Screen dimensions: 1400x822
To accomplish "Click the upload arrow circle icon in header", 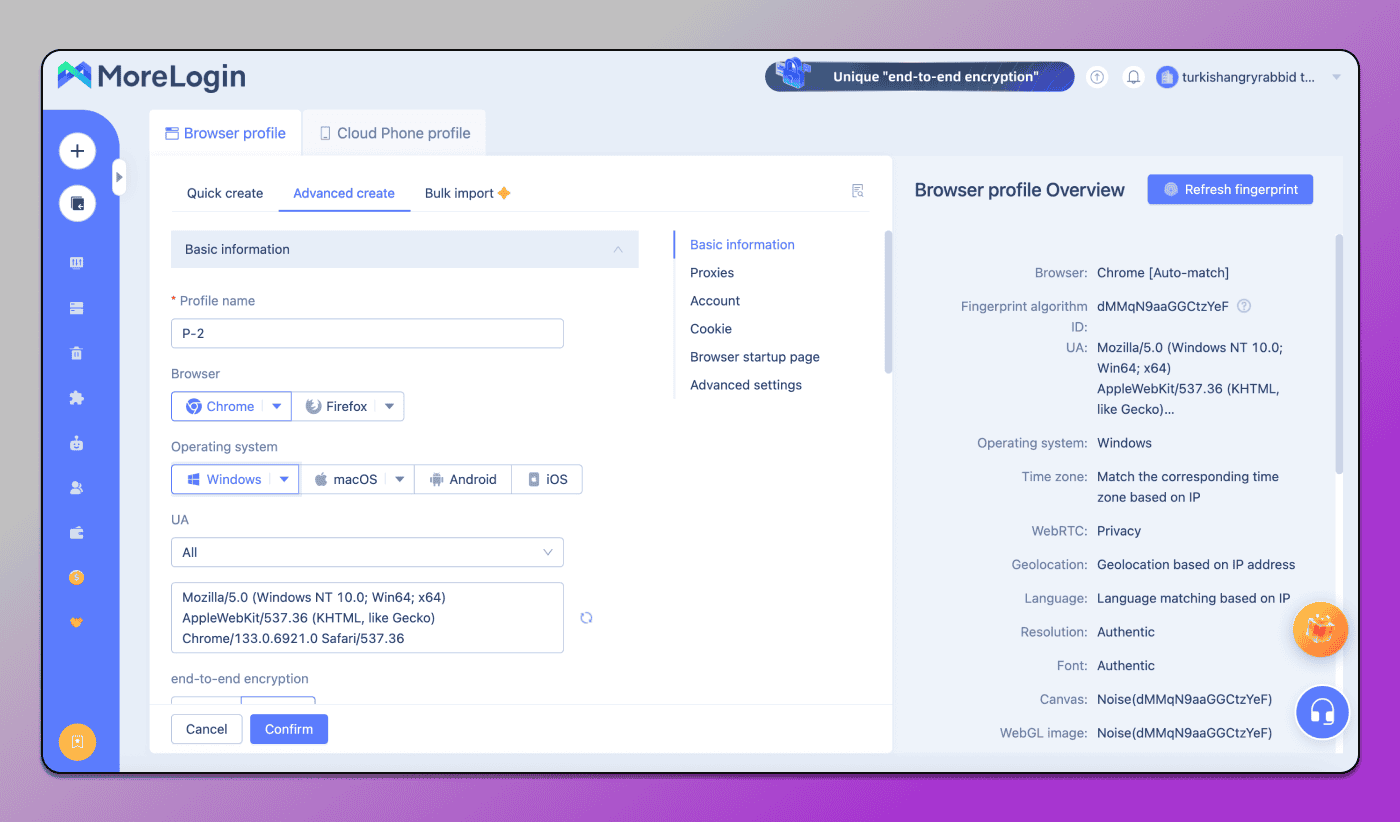I will click(1098, 77).
